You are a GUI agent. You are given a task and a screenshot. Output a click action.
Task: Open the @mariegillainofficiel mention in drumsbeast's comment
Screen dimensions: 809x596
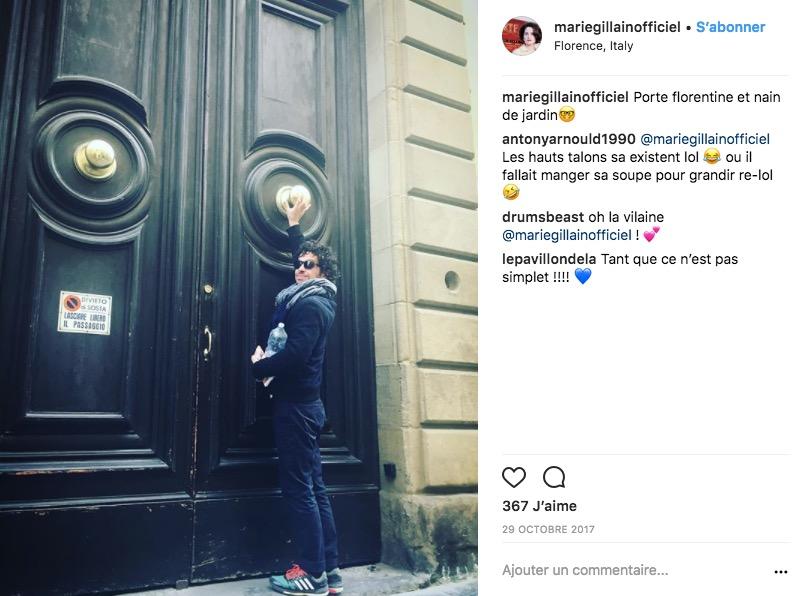[x=567, y=235]
